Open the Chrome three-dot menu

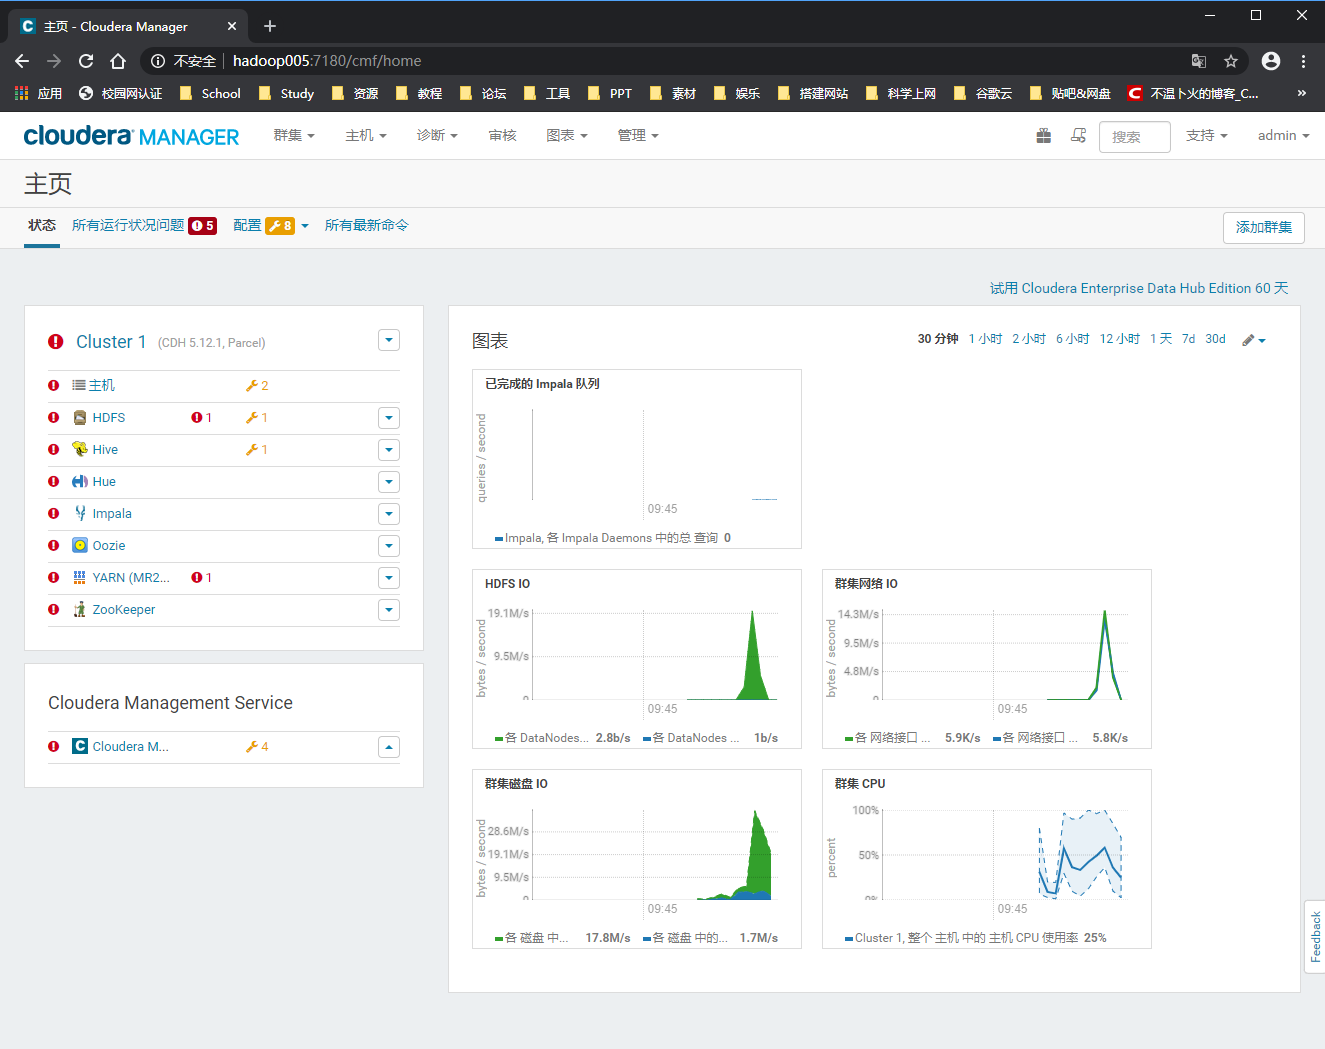[1303, 61]
